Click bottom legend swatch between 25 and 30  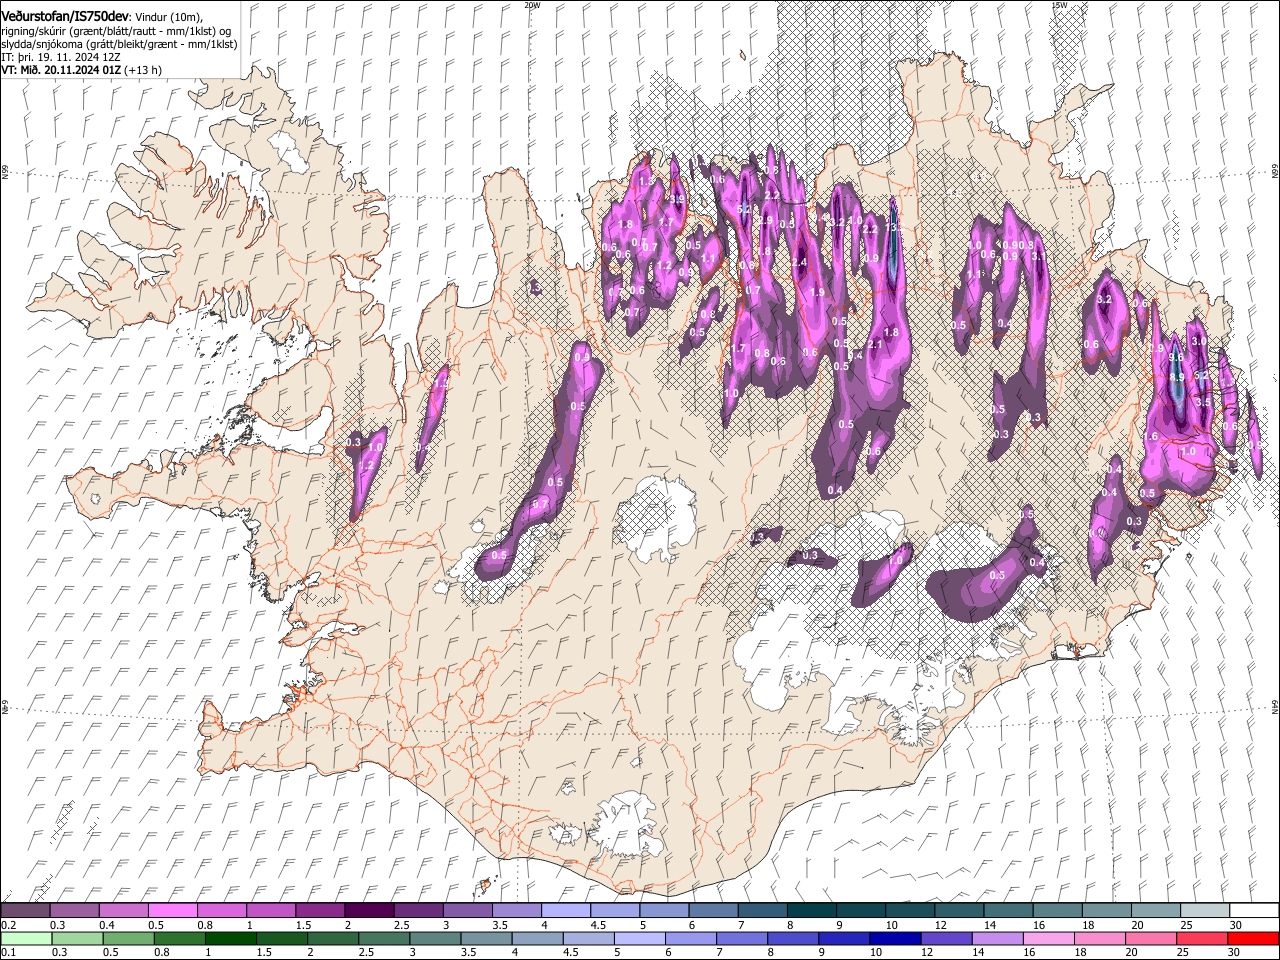click(x=1201, y=939)
